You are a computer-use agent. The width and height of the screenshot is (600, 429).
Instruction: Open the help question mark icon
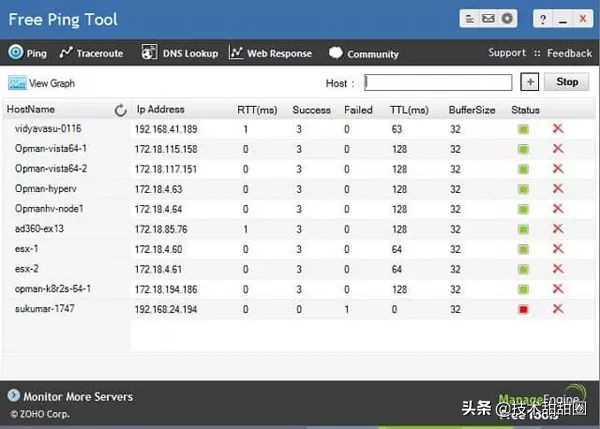pos(543,19)
